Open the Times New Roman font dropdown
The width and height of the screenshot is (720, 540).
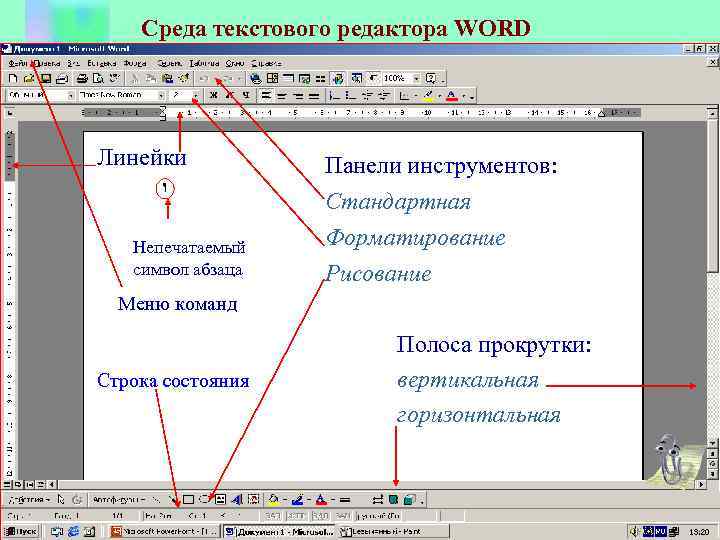(161, 96)
